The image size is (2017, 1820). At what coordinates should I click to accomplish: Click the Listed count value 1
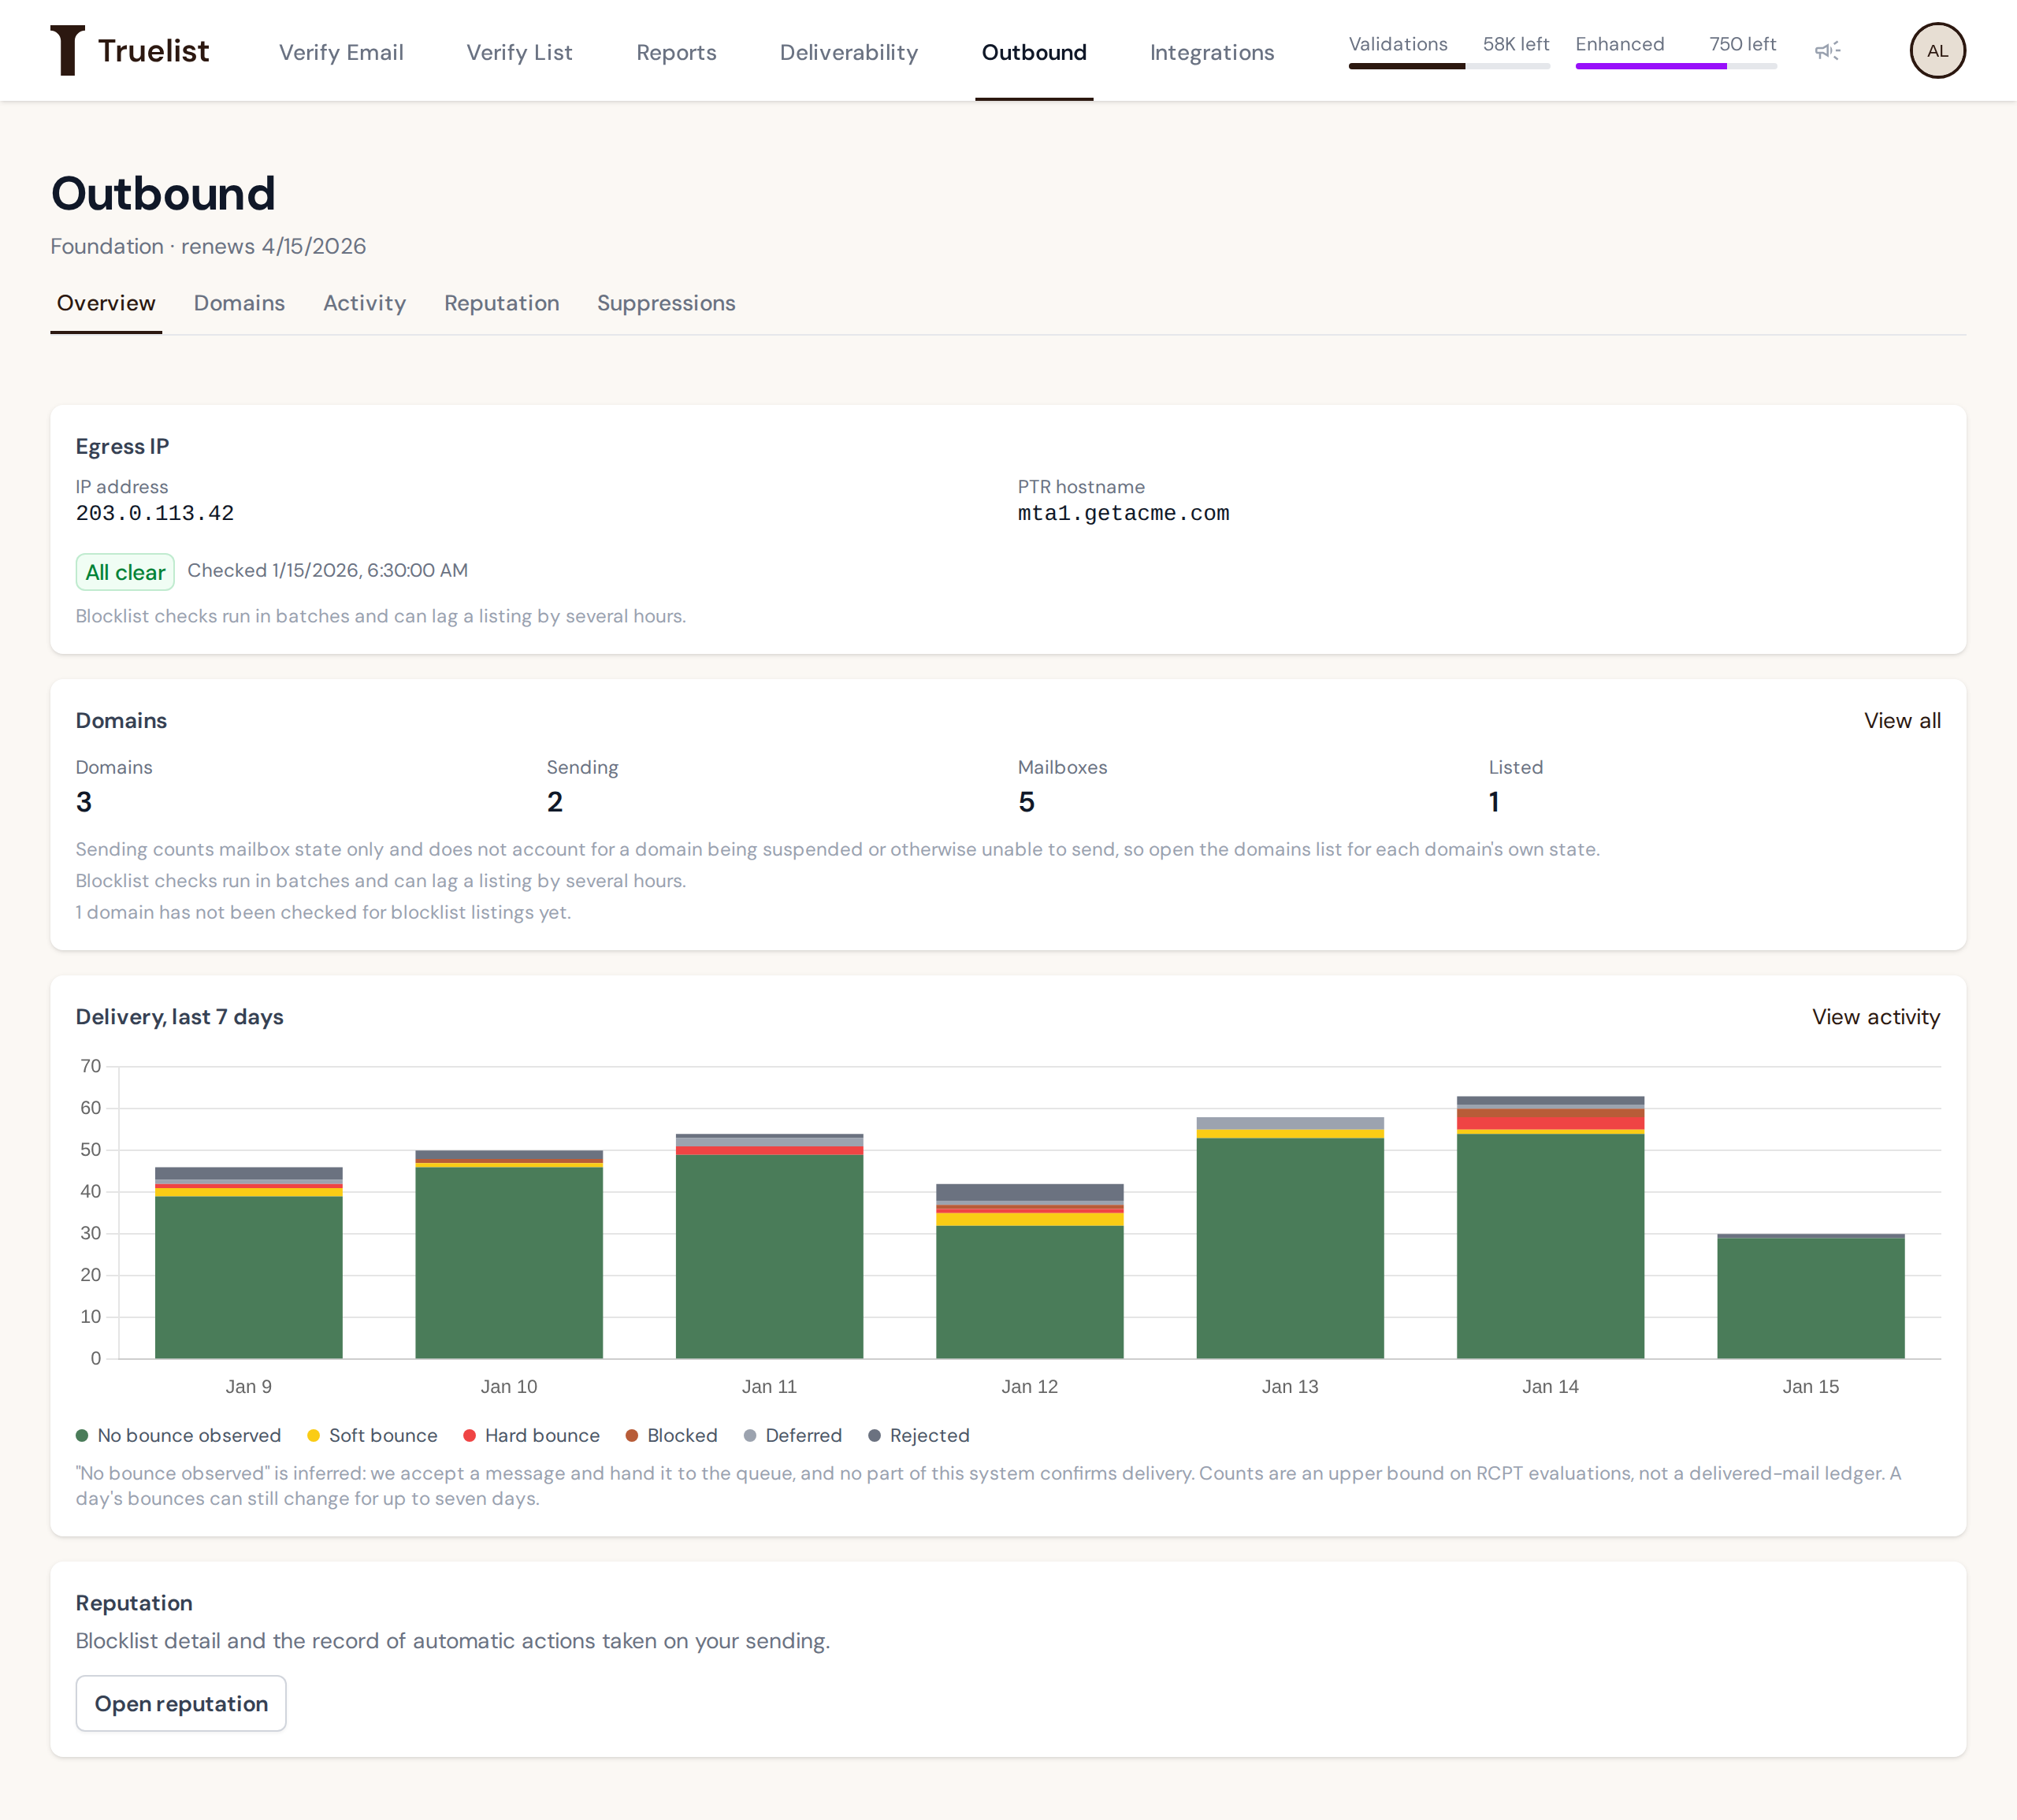1494,802
